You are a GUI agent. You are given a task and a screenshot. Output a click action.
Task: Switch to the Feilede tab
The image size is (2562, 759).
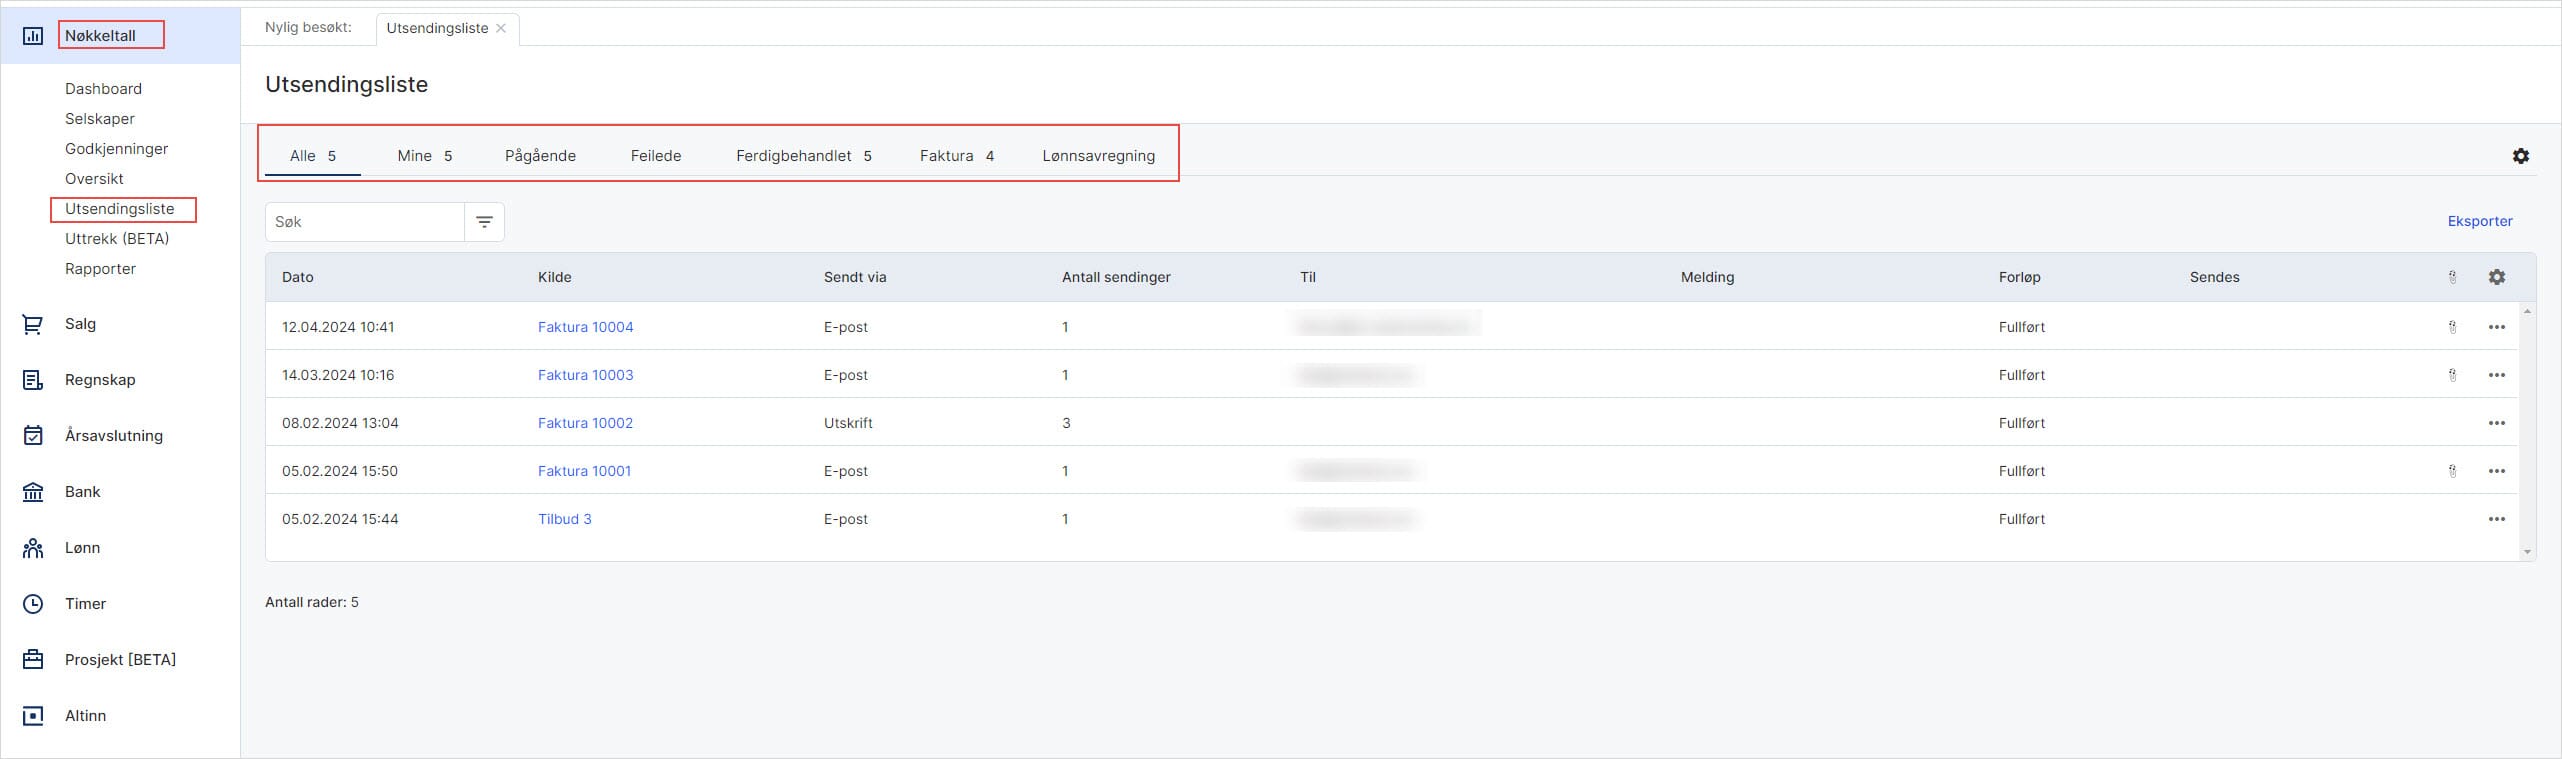pyautogui.click(x=656, y=156)
